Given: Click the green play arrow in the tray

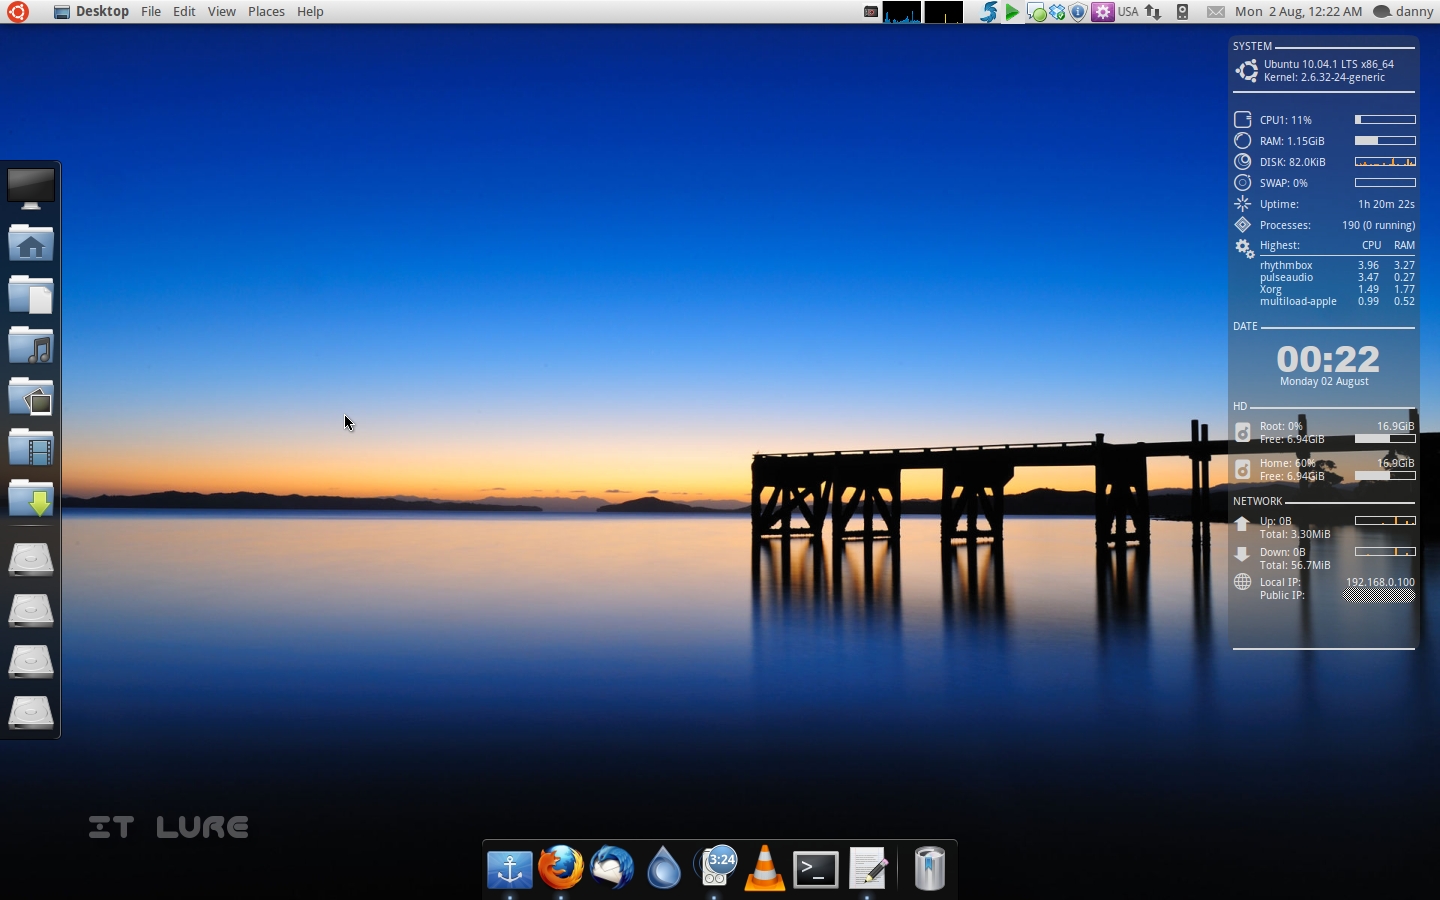Looking at the screenshot, I should click(x=1011, y=12).
